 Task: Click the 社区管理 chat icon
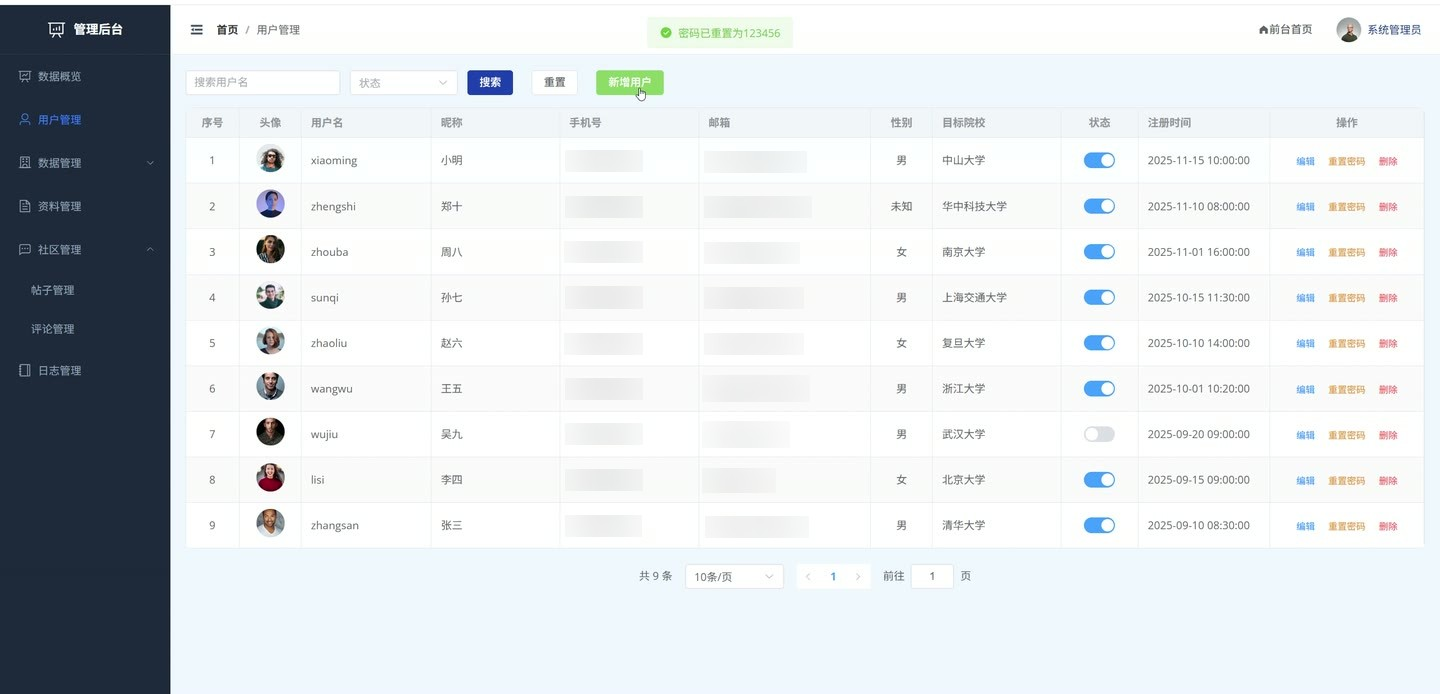point(25,249)
